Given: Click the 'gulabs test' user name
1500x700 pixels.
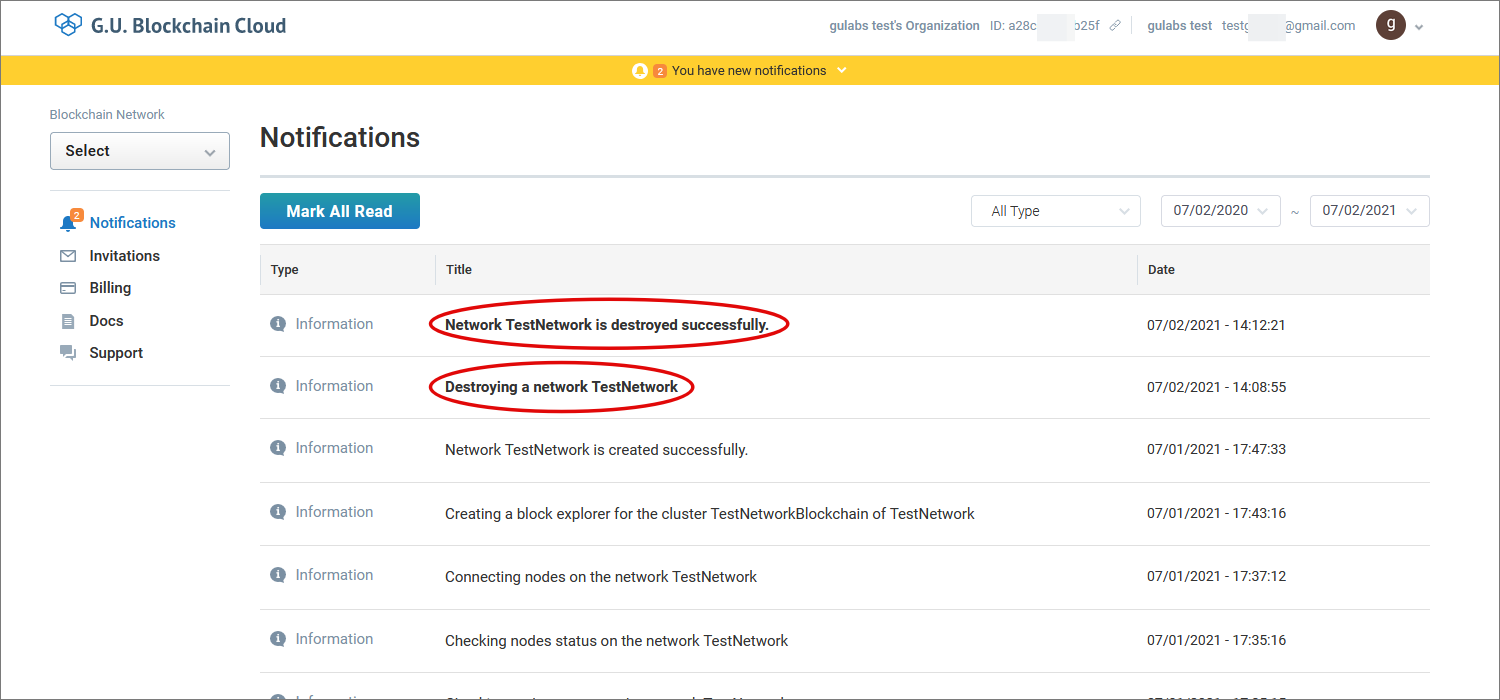Looking at the screenshot, I should pyautogui.click(x=1179, y=26).
